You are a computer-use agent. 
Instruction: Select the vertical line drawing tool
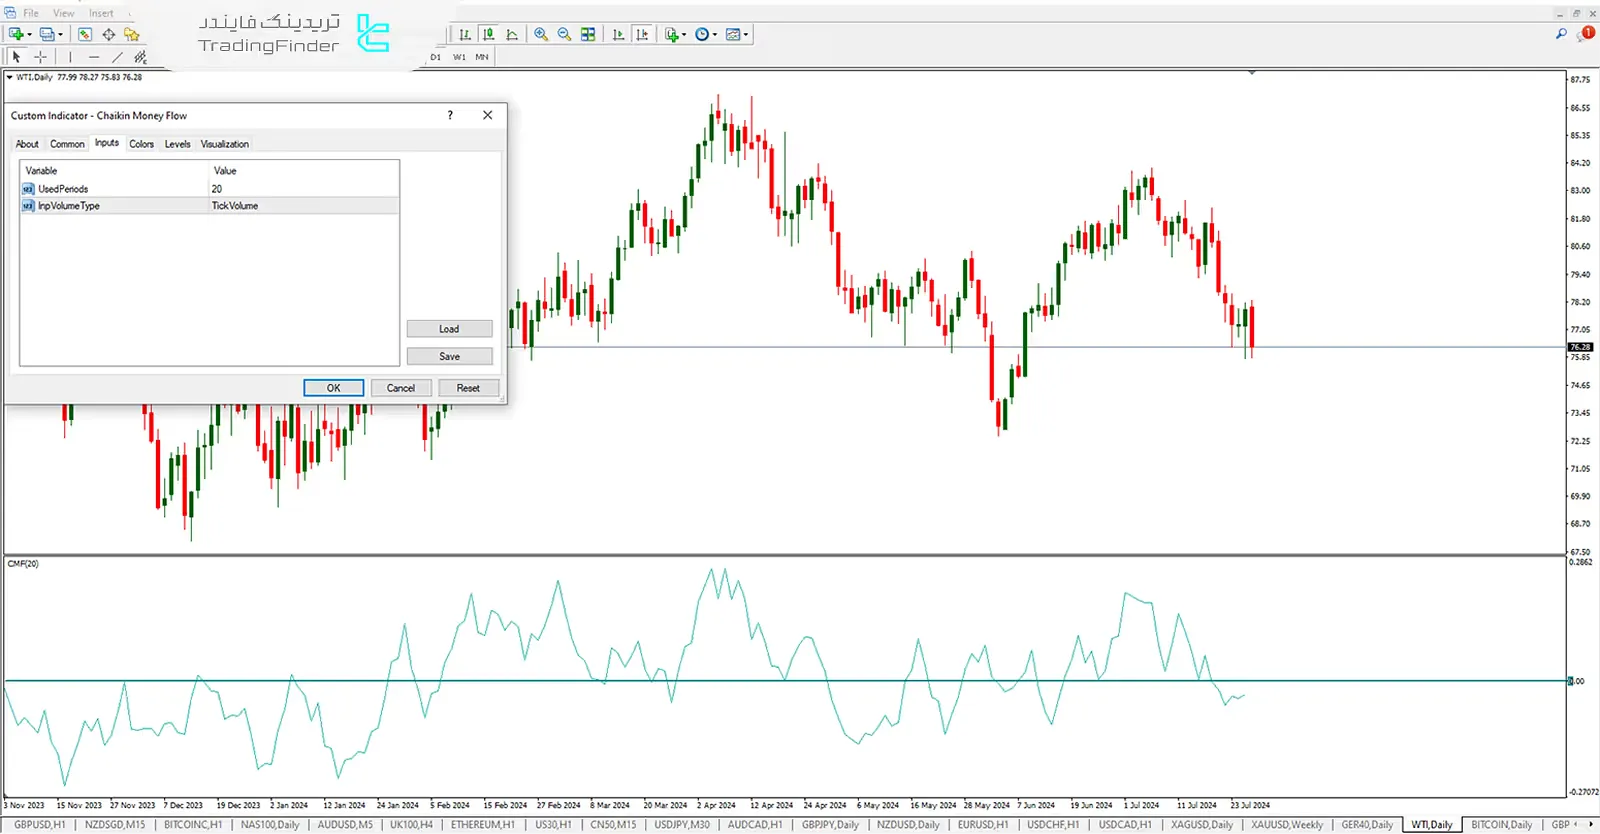click(70, 57)
